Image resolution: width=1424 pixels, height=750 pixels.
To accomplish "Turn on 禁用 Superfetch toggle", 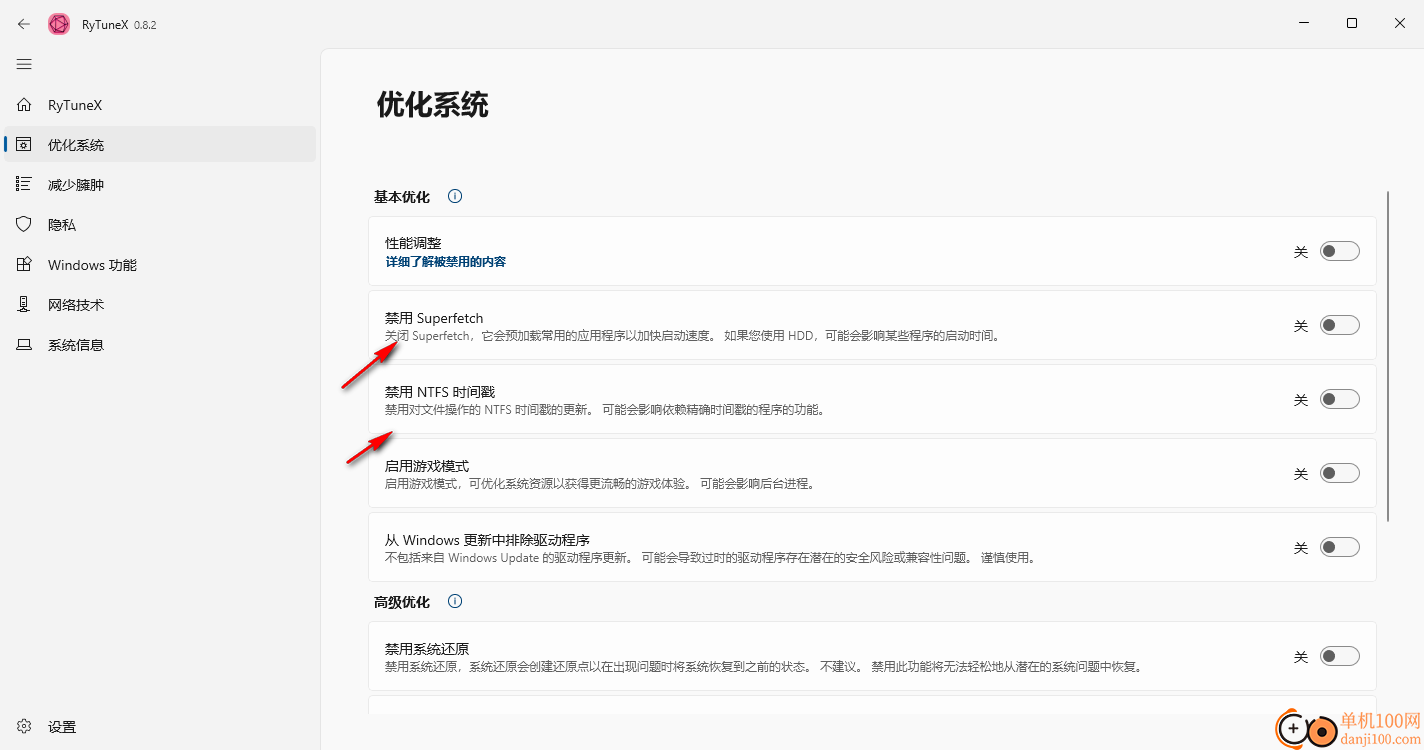I will [1340, 326].
